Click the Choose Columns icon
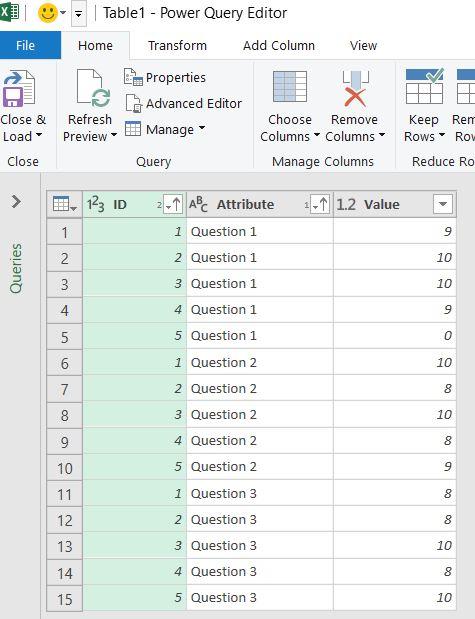Viewport: 475px width, 619px height. pos(290,86)
